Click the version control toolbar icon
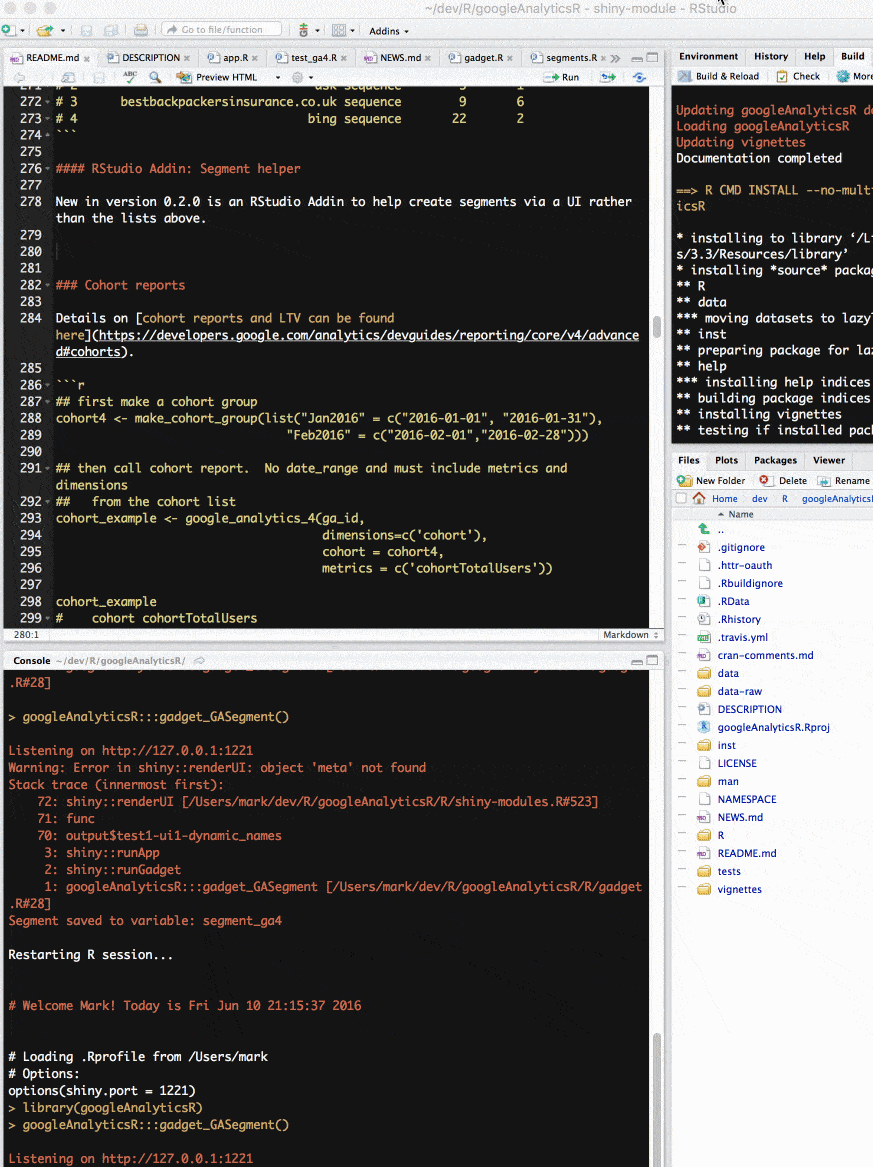The height and width of the screenshot is (1167, 873). click(x=303, y=31)
